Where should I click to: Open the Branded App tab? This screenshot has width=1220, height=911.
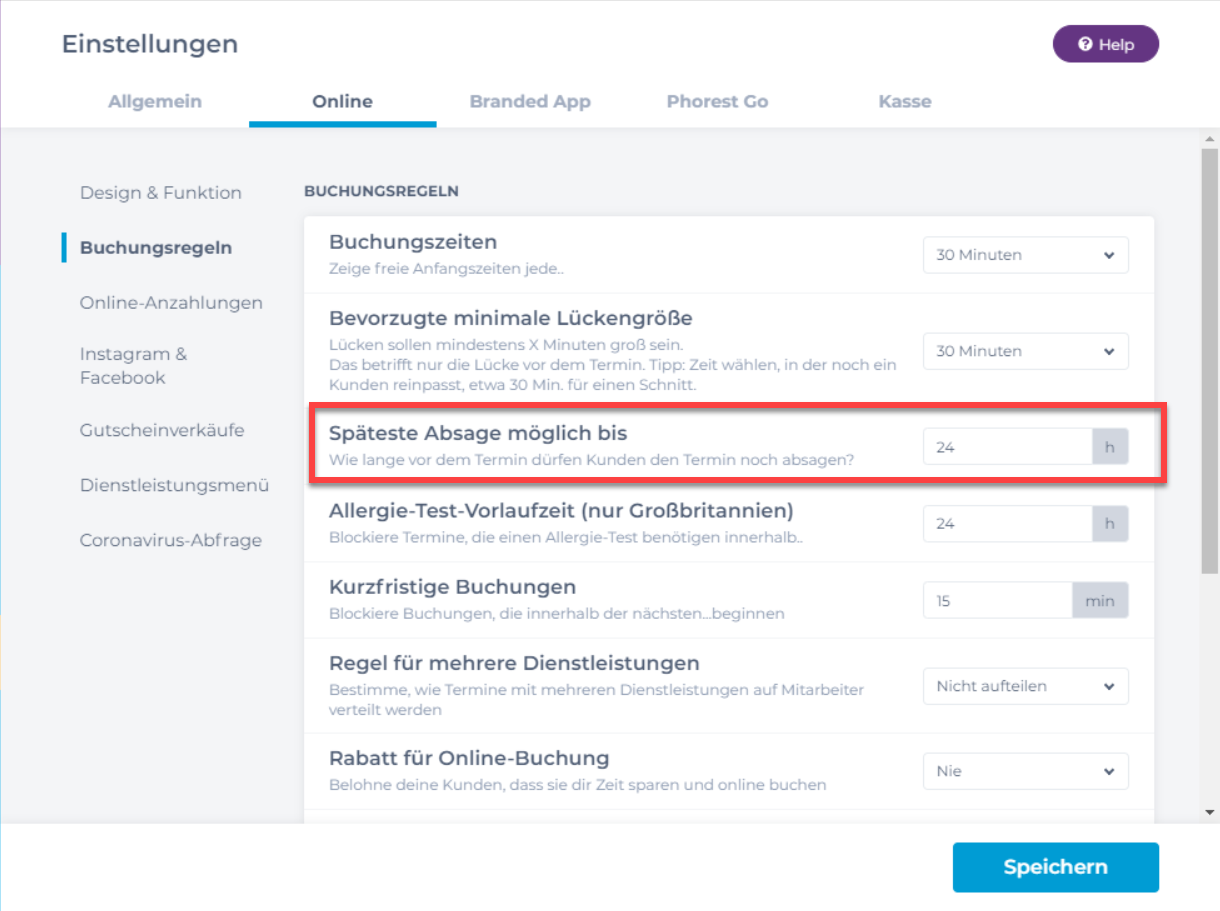[530, 101]
